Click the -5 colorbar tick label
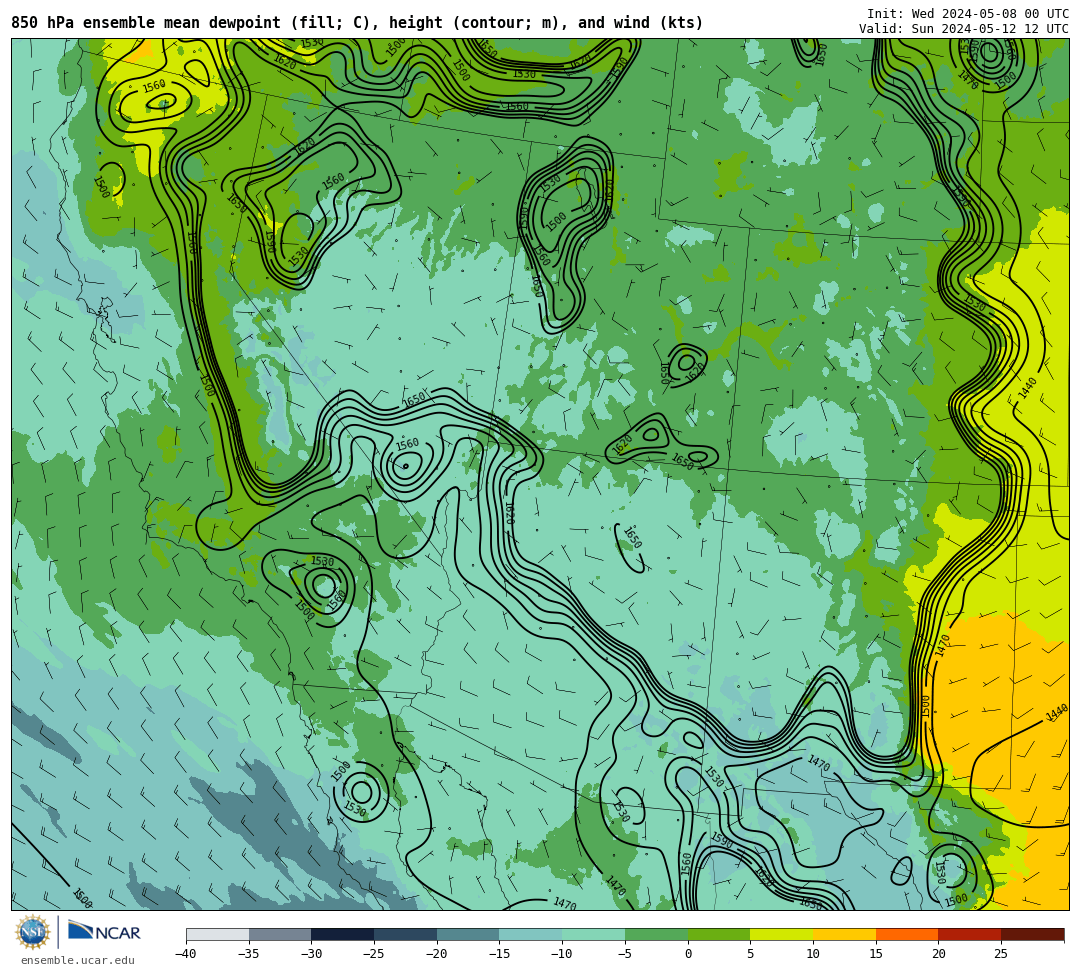The height and width of the screenshot is (973, 1080). click(625, 954)
